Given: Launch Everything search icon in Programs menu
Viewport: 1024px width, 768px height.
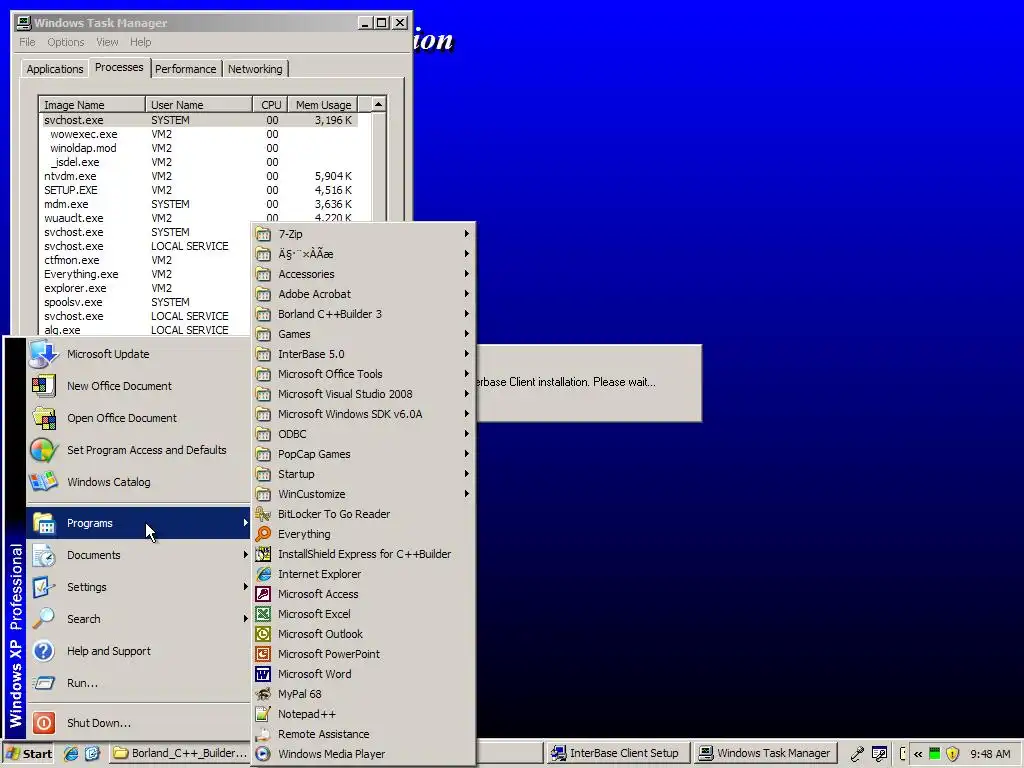Looking at the screenshot, I should tap(263, 534).
